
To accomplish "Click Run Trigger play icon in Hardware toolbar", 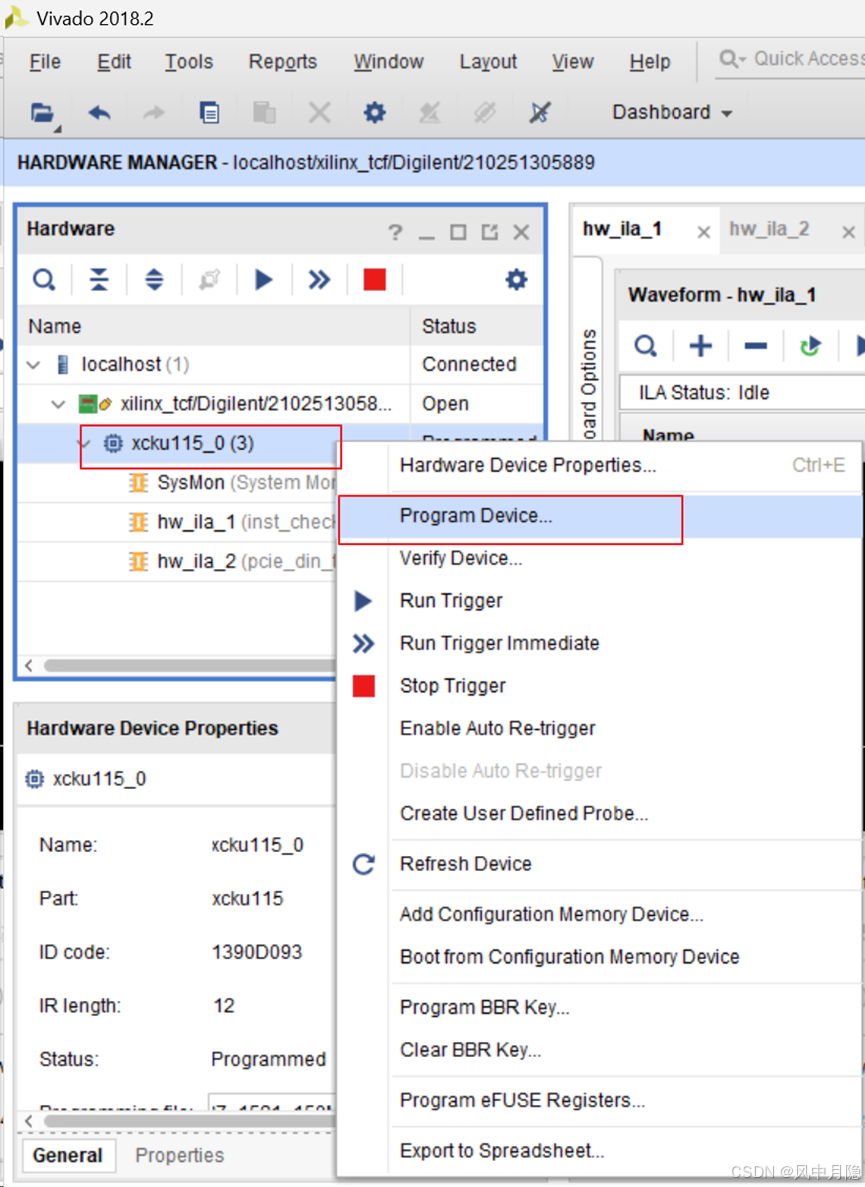I will coord(263,280).
